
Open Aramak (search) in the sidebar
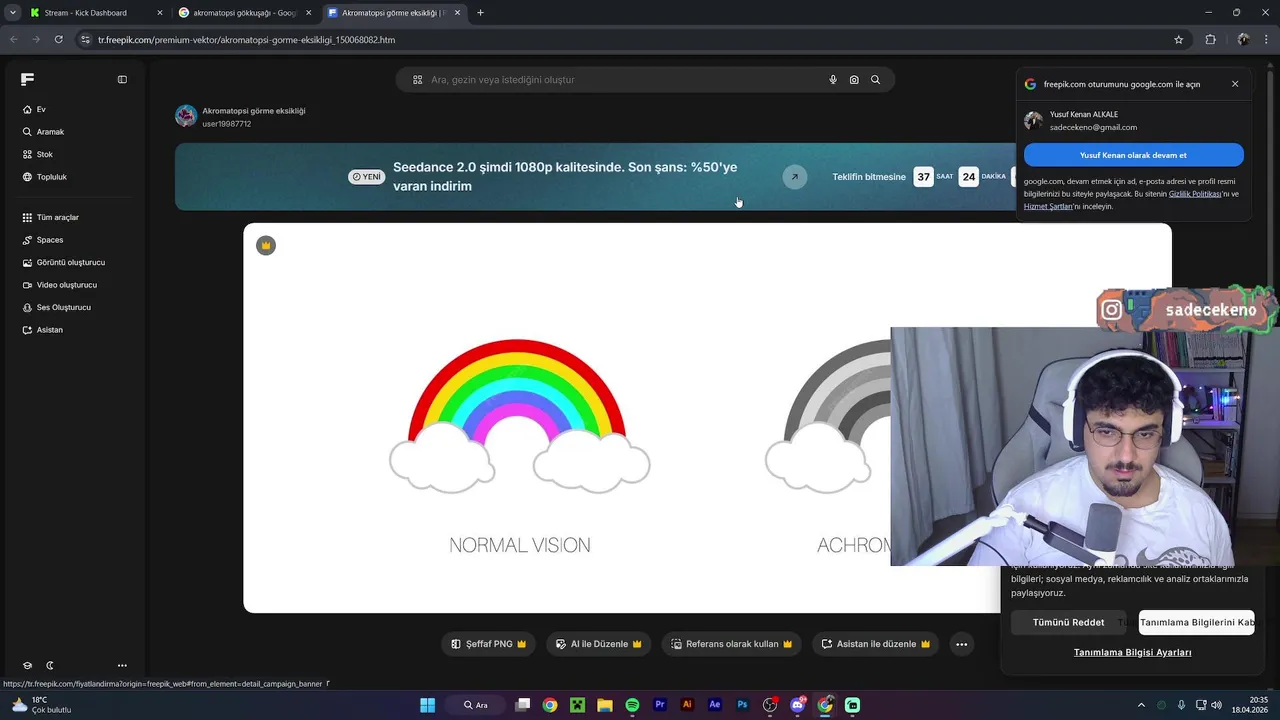pyautogui.click(x=43, y=132)
